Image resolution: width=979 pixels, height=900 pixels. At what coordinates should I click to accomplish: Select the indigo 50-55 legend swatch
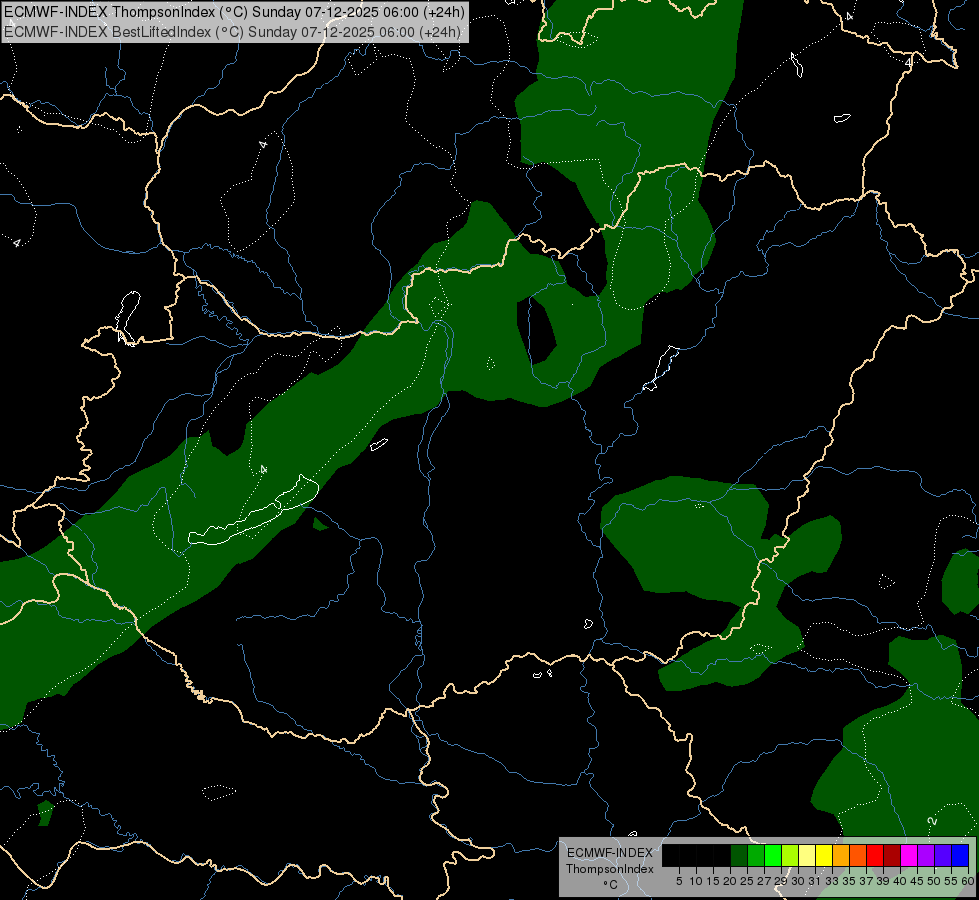point(943,855)
